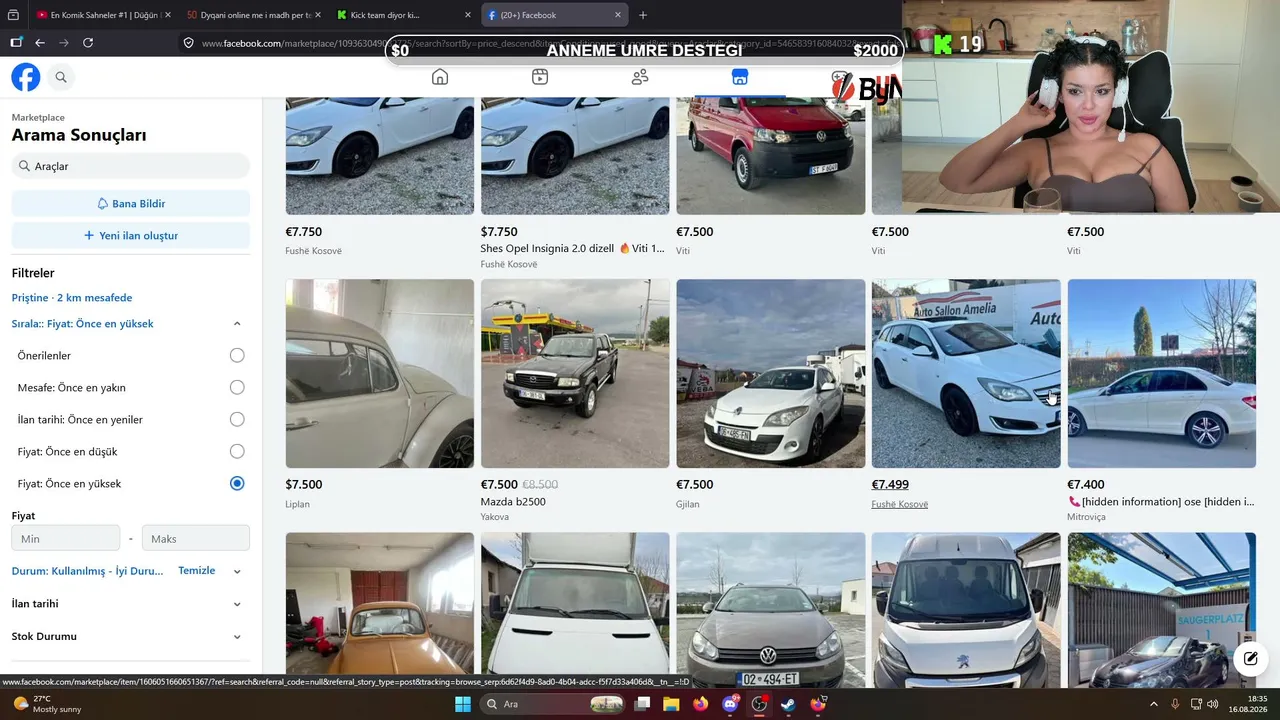The height and width of the screenshot is (720, 1280).
Task: Switch to Dyqani online browser tab
Action: [253, 15]
